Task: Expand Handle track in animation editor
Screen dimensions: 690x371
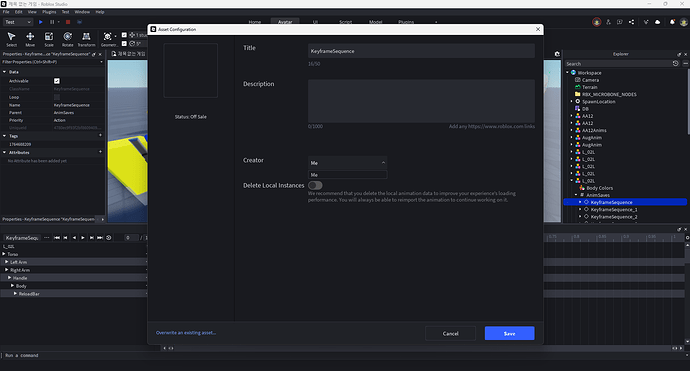Action: click(9, 278)
